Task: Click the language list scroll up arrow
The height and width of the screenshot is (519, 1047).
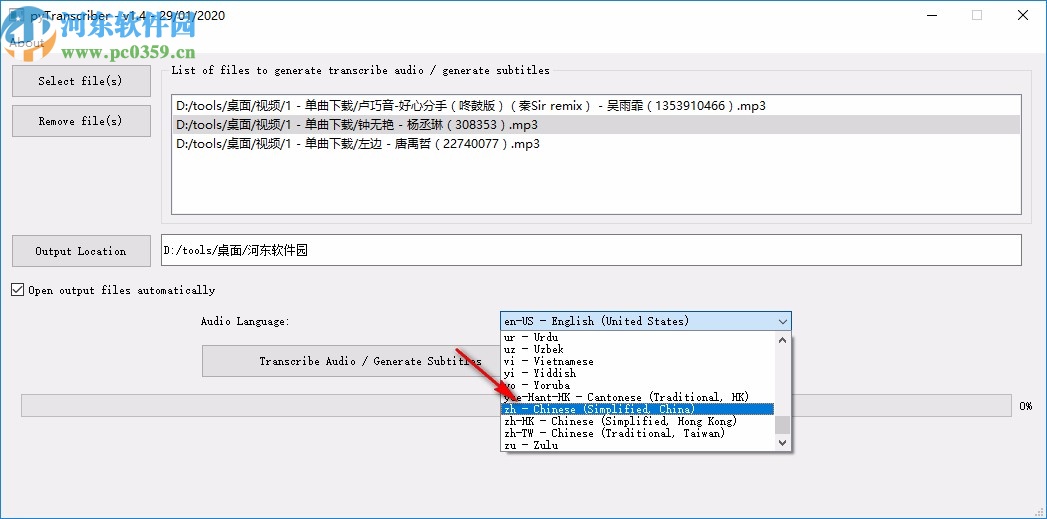Action: [x=783, y=339]
